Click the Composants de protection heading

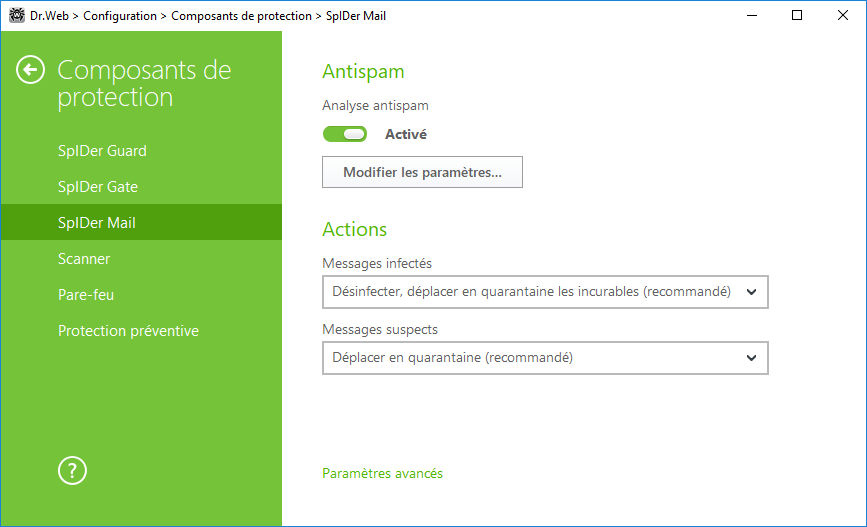144,84
